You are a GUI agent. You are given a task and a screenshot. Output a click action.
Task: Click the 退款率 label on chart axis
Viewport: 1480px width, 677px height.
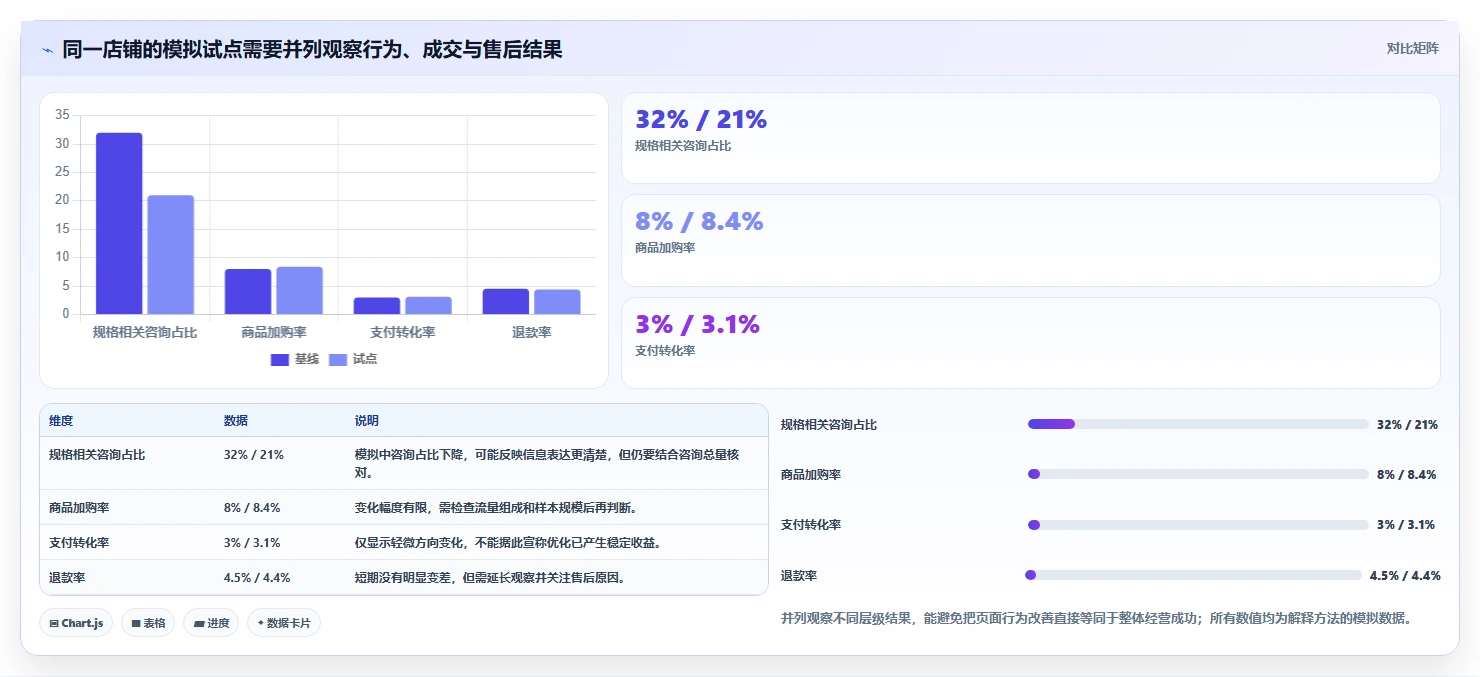[x=531, y=332]
